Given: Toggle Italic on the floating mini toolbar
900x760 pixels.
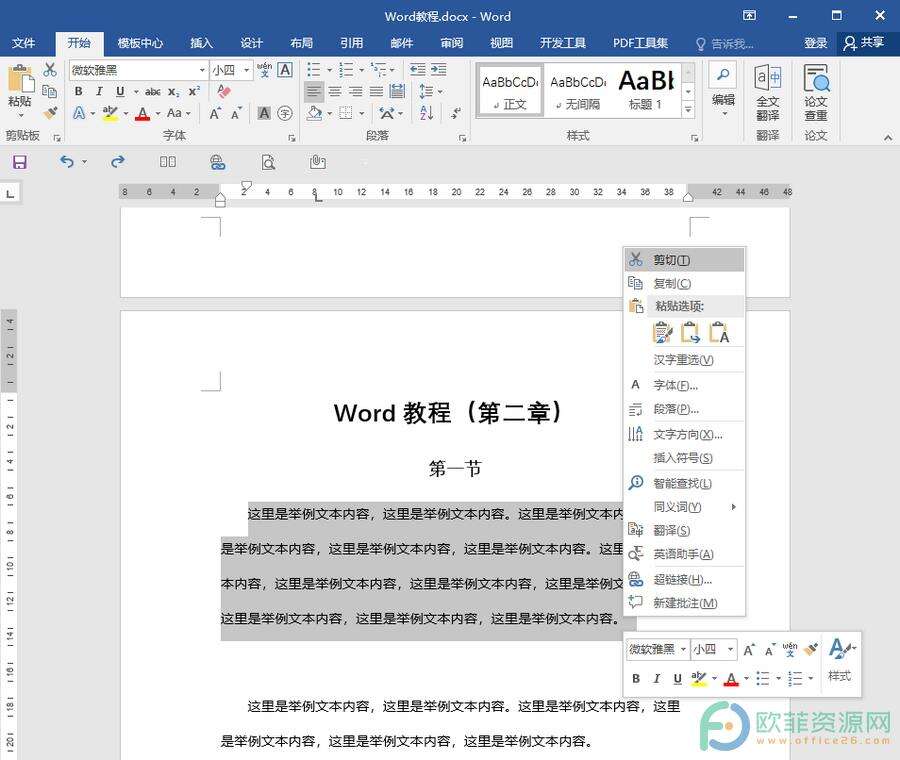Looking at the screenshot, I should pyautogui.click(x=657, y=678).
